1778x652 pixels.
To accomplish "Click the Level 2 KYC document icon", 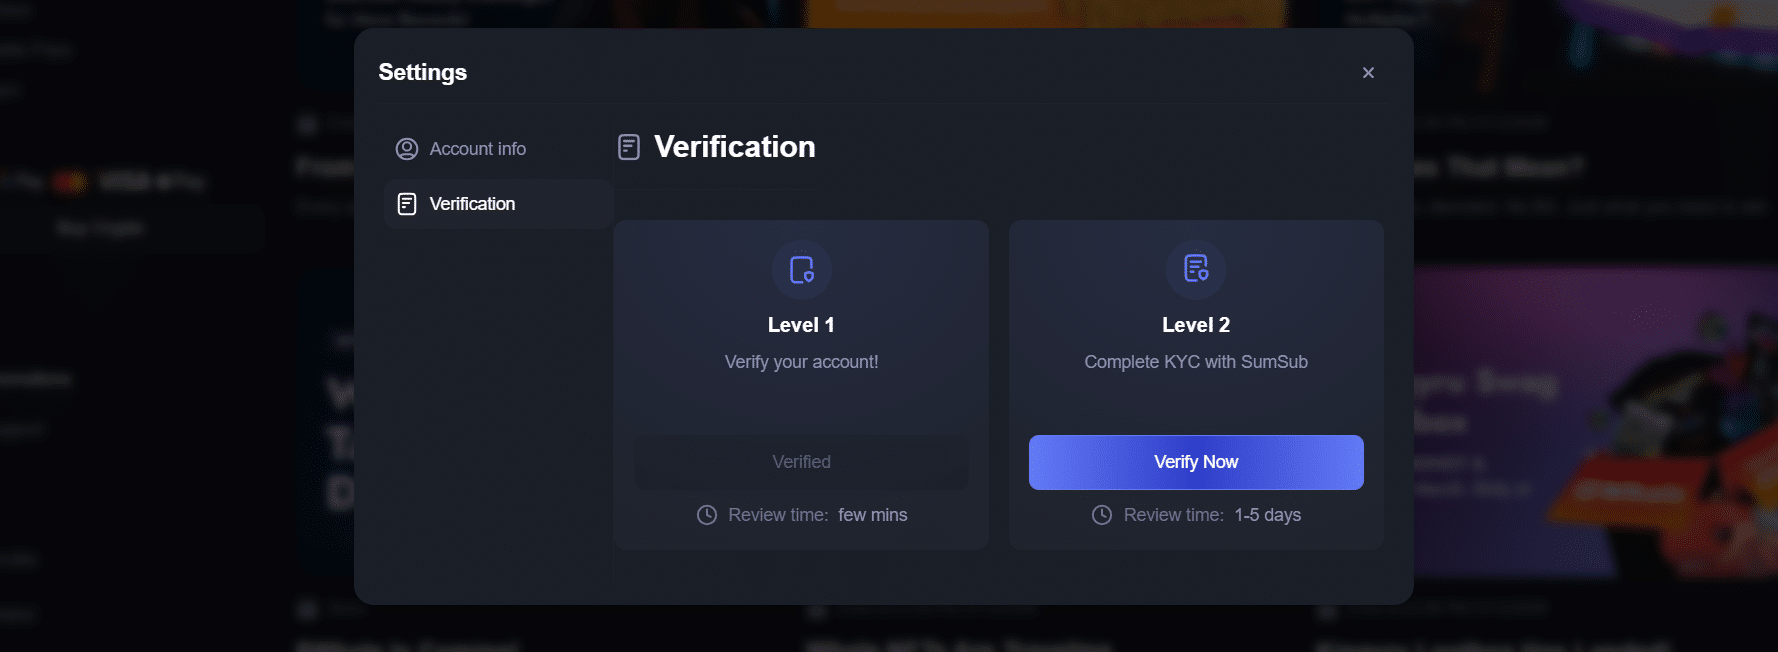I will click(1196, 269).
